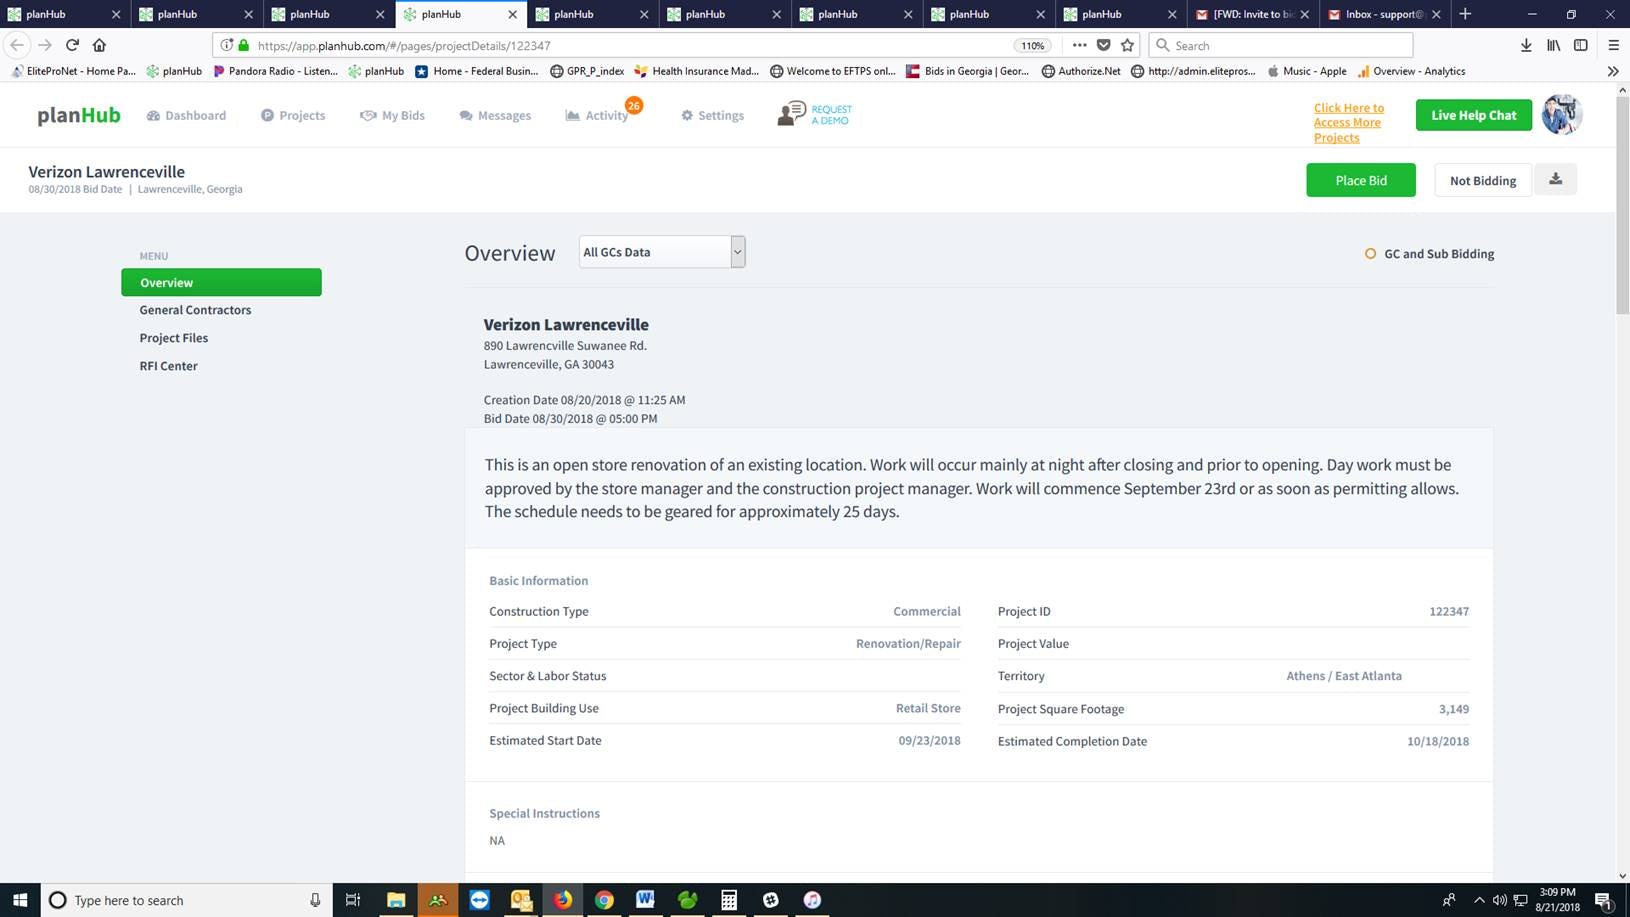The width and height of the screenshot is (1630, 917).
Task: Click the Windows Type here to search box
Action: coord(185,900)
